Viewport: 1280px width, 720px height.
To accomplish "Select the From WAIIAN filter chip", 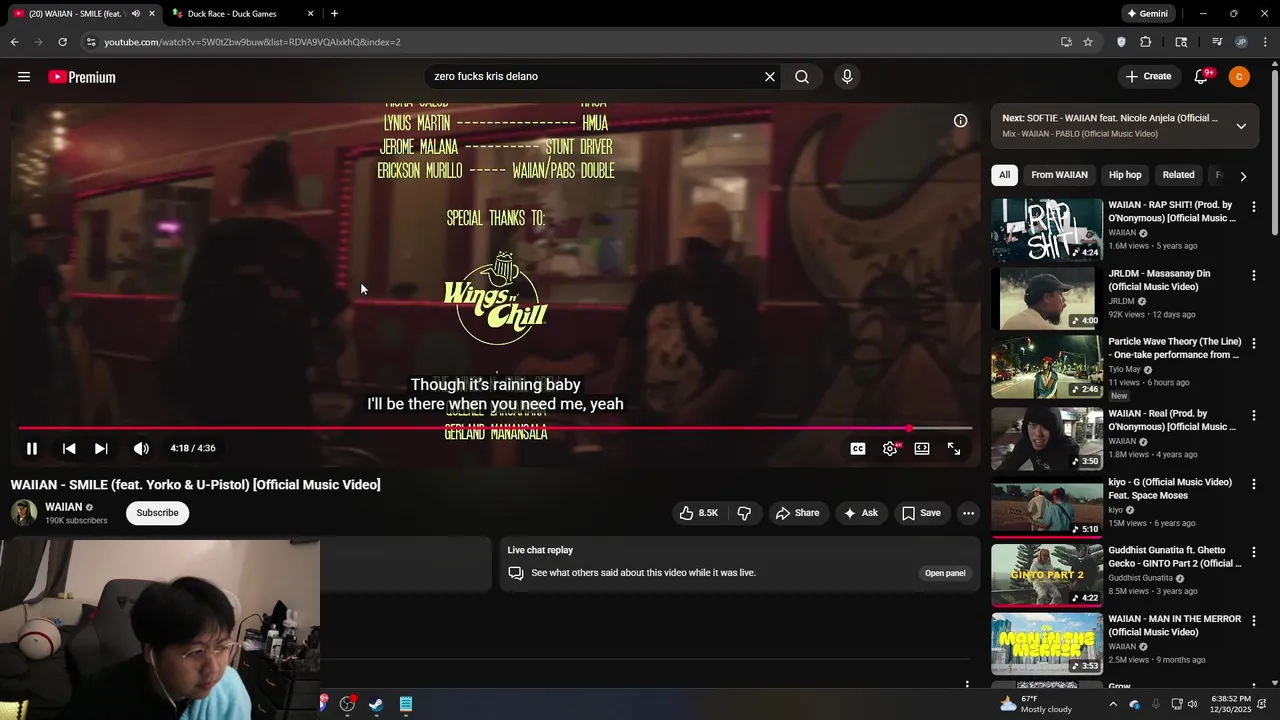I will coord(1059,175).
